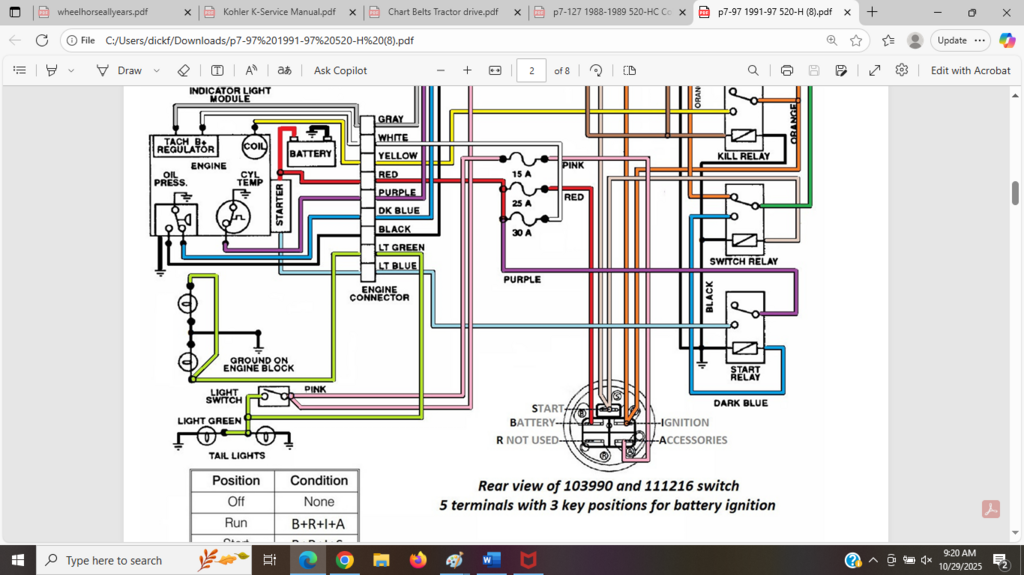The height and width of the screenshot is (575, 1024).
Task: Click the page number input field
Action: tap(531, 71)
